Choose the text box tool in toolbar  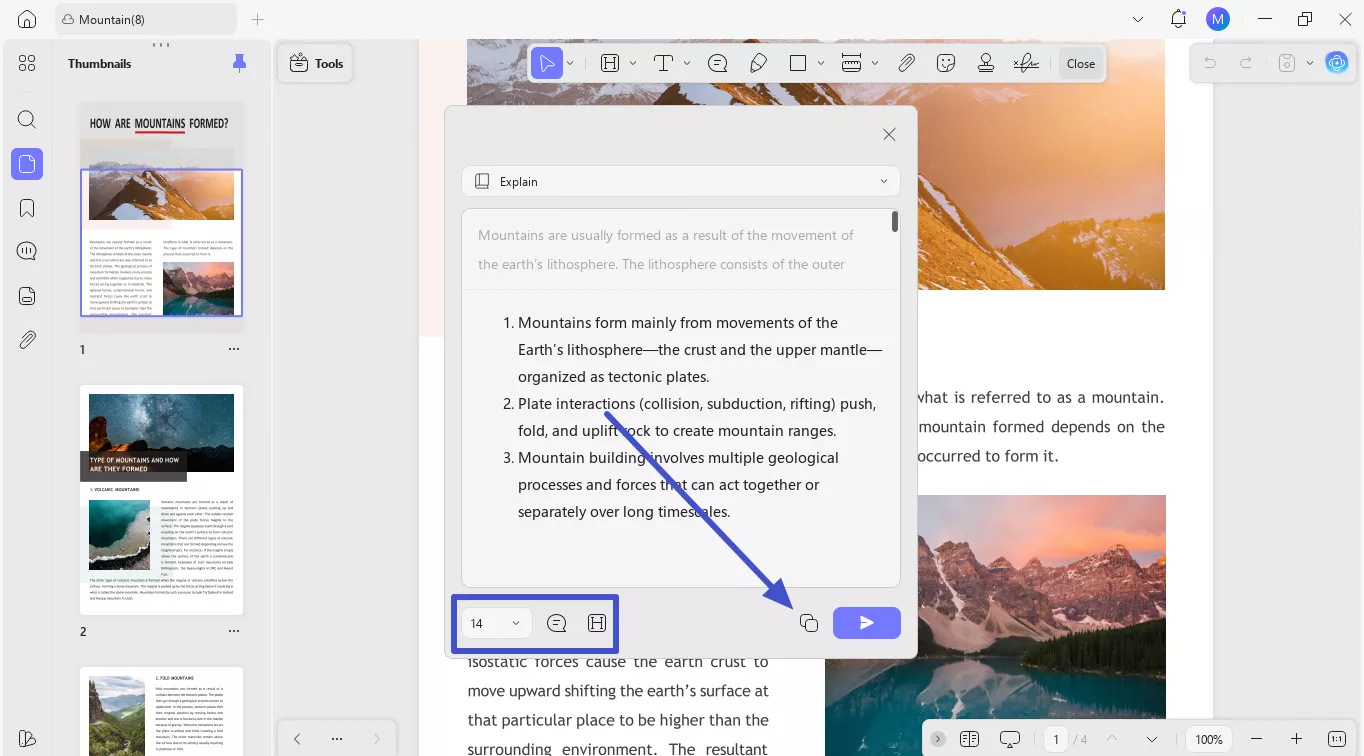tap(610, 63)
